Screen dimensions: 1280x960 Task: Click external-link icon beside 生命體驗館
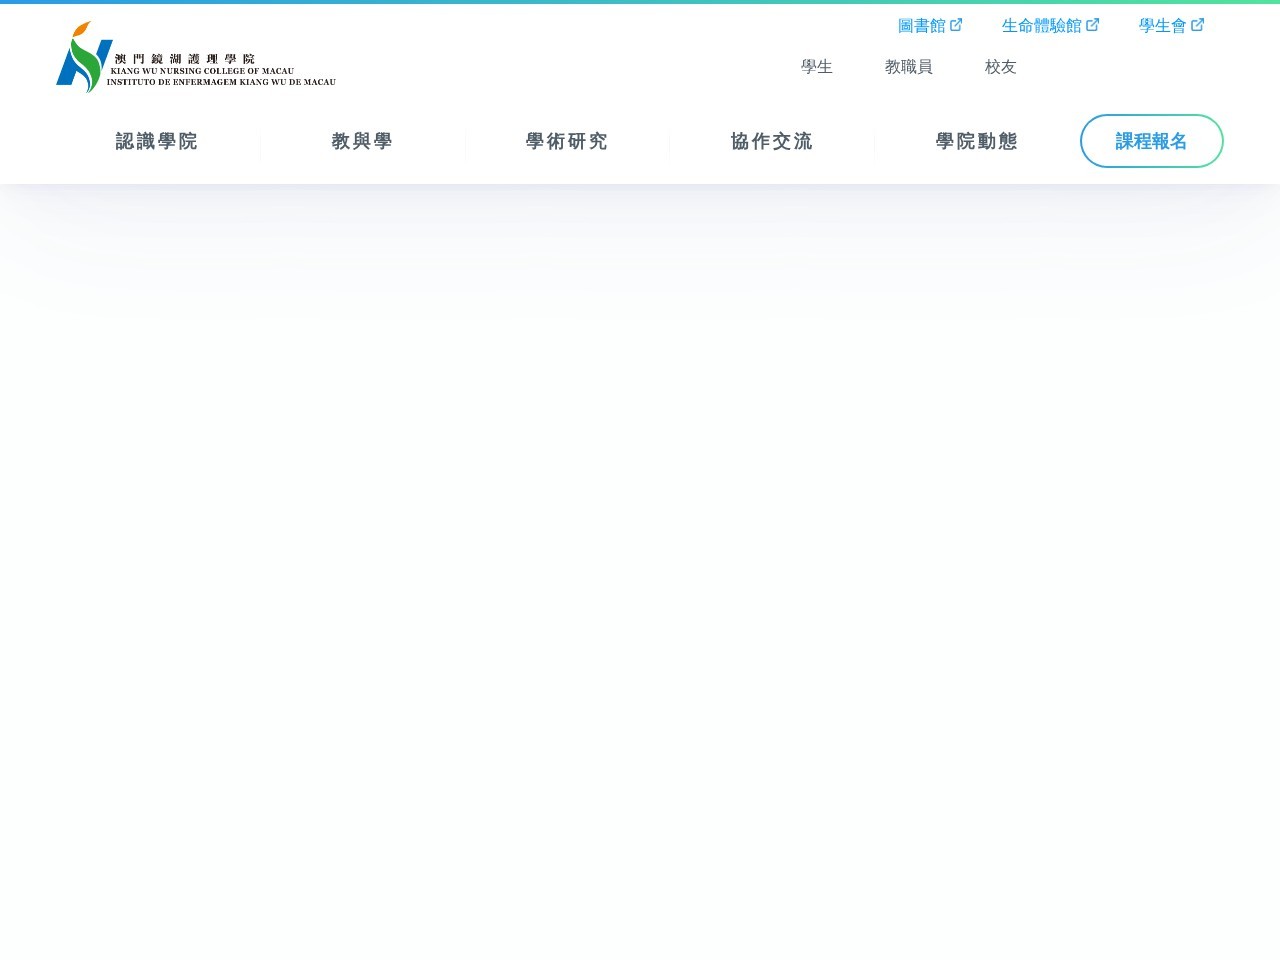(x=1092, y=25)
